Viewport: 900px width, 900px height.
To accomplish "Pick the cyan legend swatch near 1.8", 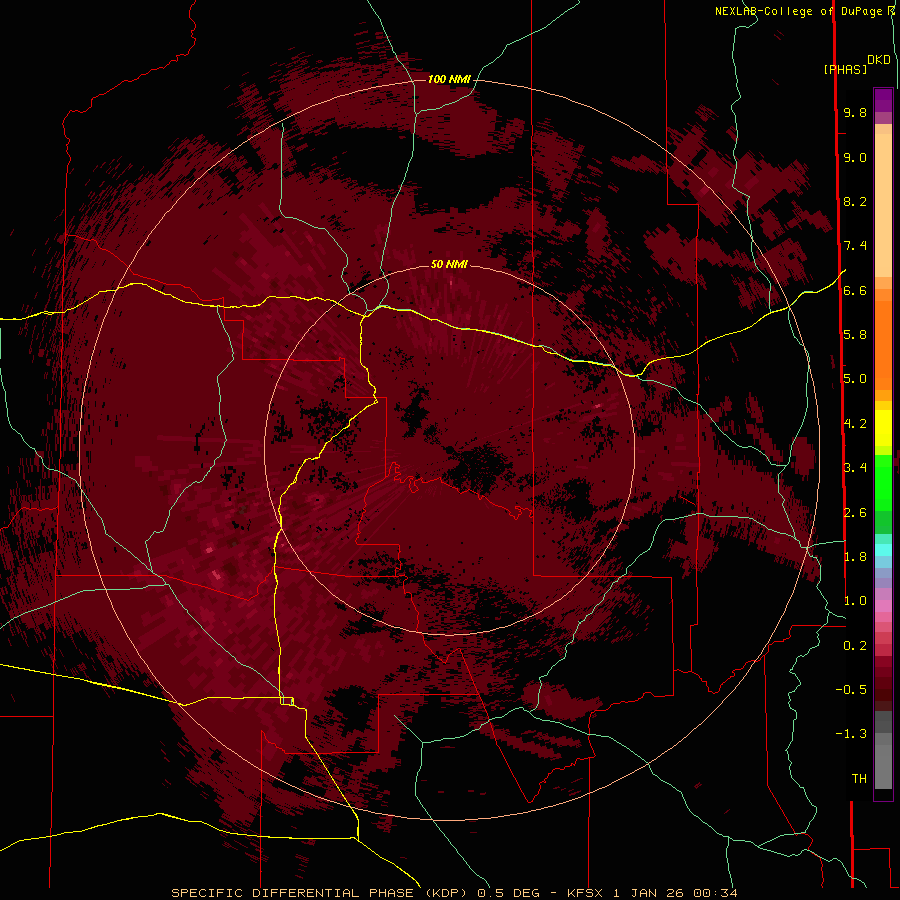I will coord(883,550).
